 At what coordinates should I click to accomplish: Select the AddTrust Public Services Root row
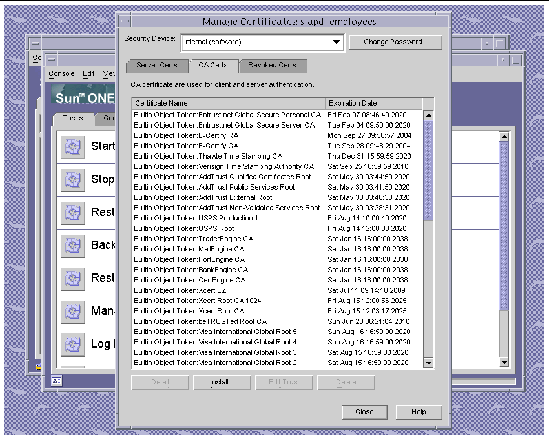pyautogui.click(x=277, y=187)
